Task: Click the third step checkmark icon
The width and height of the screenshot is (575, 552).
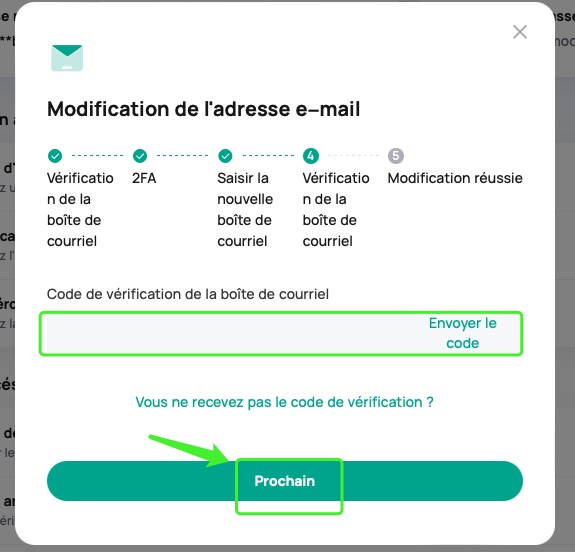Action: [225, 156]
